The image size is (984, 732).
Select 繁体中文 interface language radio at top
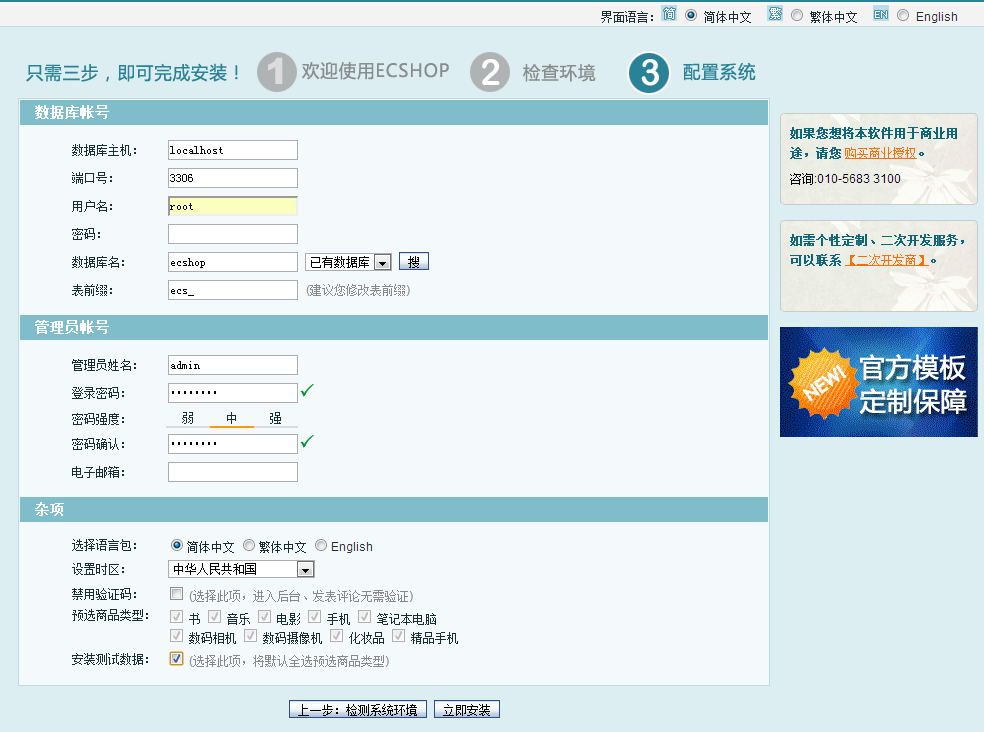[797, 15]
